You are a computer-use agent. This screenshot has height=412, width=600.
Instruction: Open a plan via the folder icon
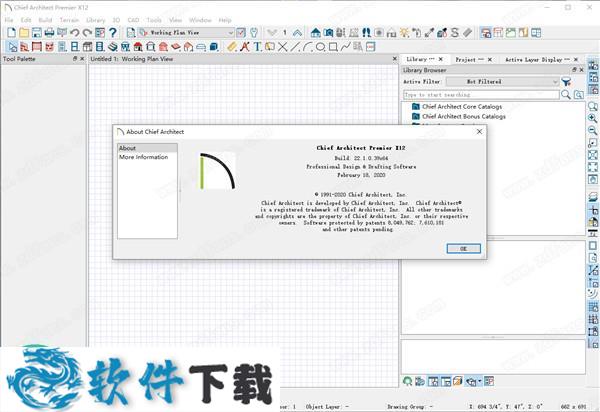pyautogui.click(x=24, y=33)
